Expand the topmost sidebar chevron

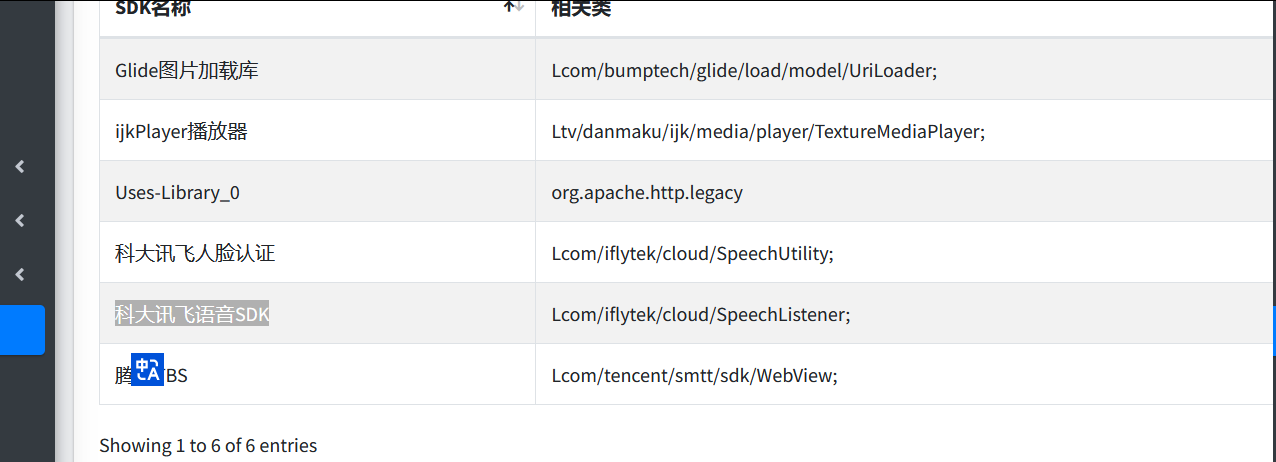pyautogui.click(x=20, y=167)
